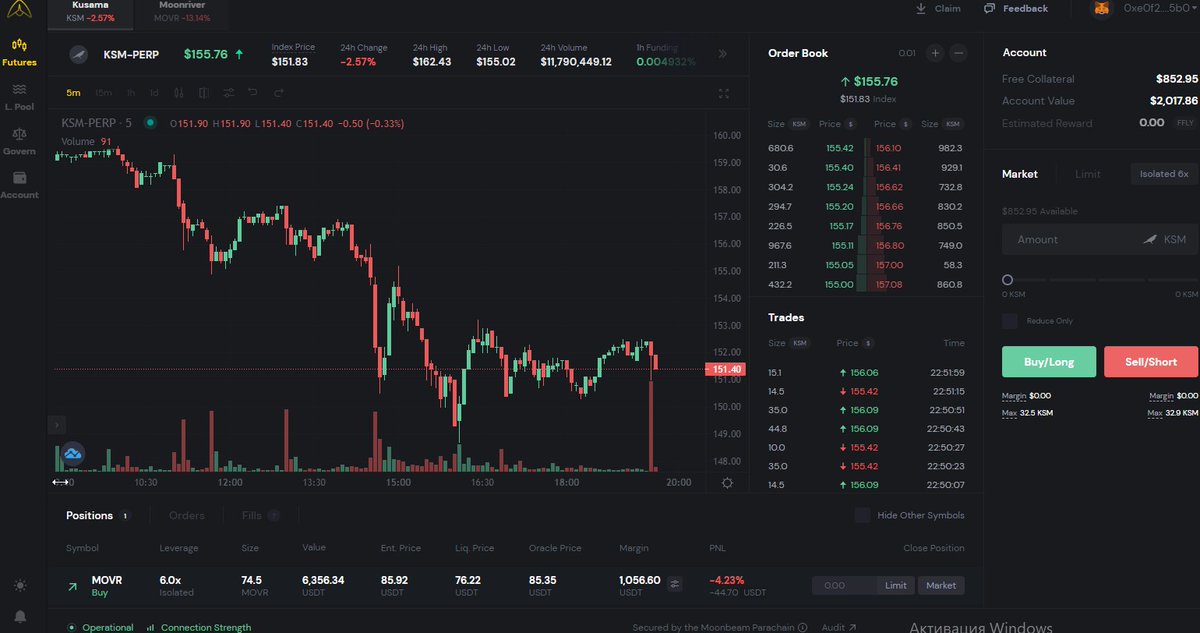
Task: Switch to the Limit order tab
Action: 1088,174
